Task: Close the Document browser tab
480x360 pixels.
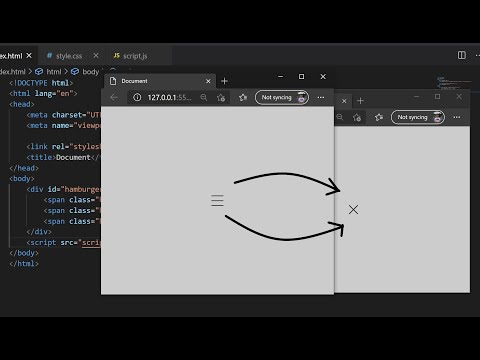Action: [x=208, y=81]
